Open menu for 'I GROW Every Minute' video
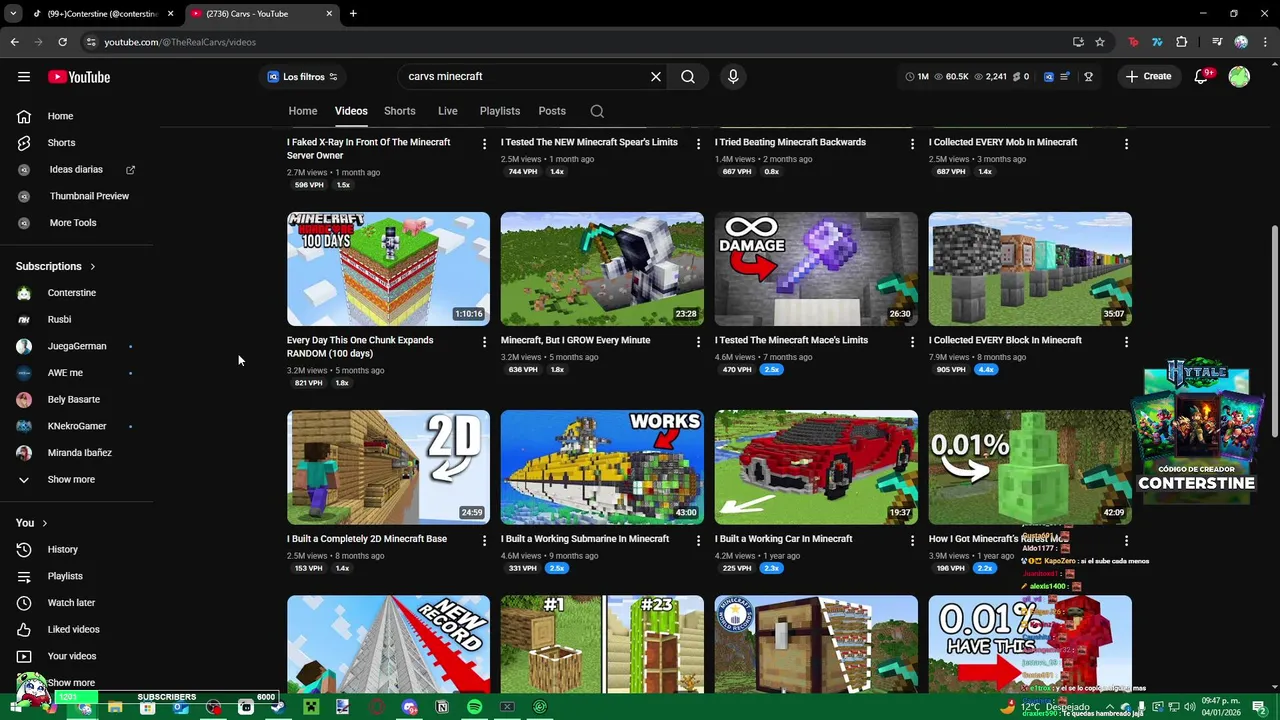This screenshot has height=720, width=1280. click(698, 342)
